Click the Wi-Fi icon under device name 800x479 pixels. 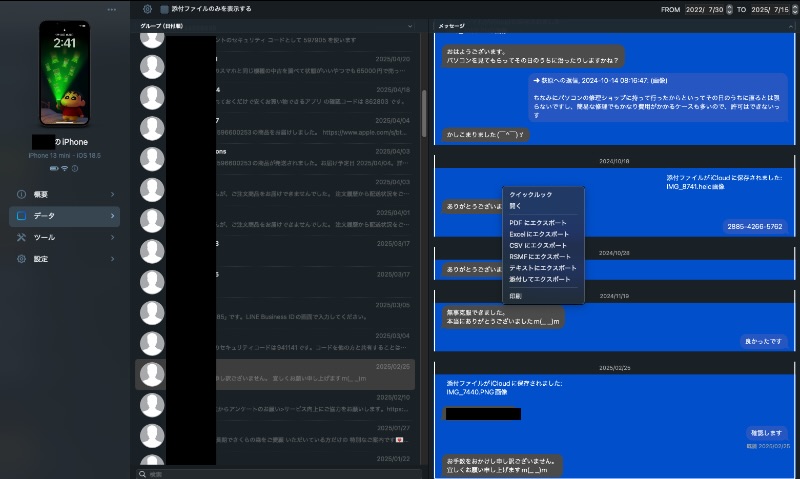pos(64,168)
